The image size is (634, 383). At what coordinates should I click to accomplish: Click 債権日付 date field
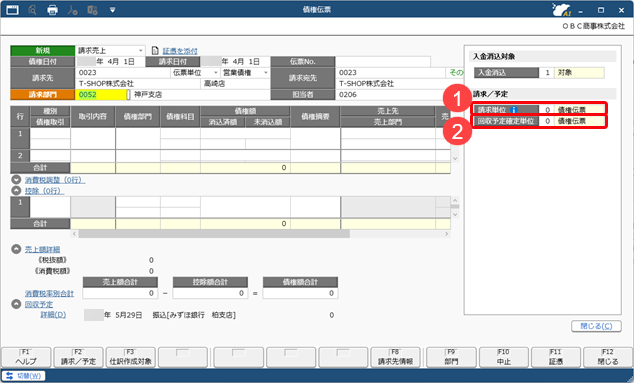(110, 61)
